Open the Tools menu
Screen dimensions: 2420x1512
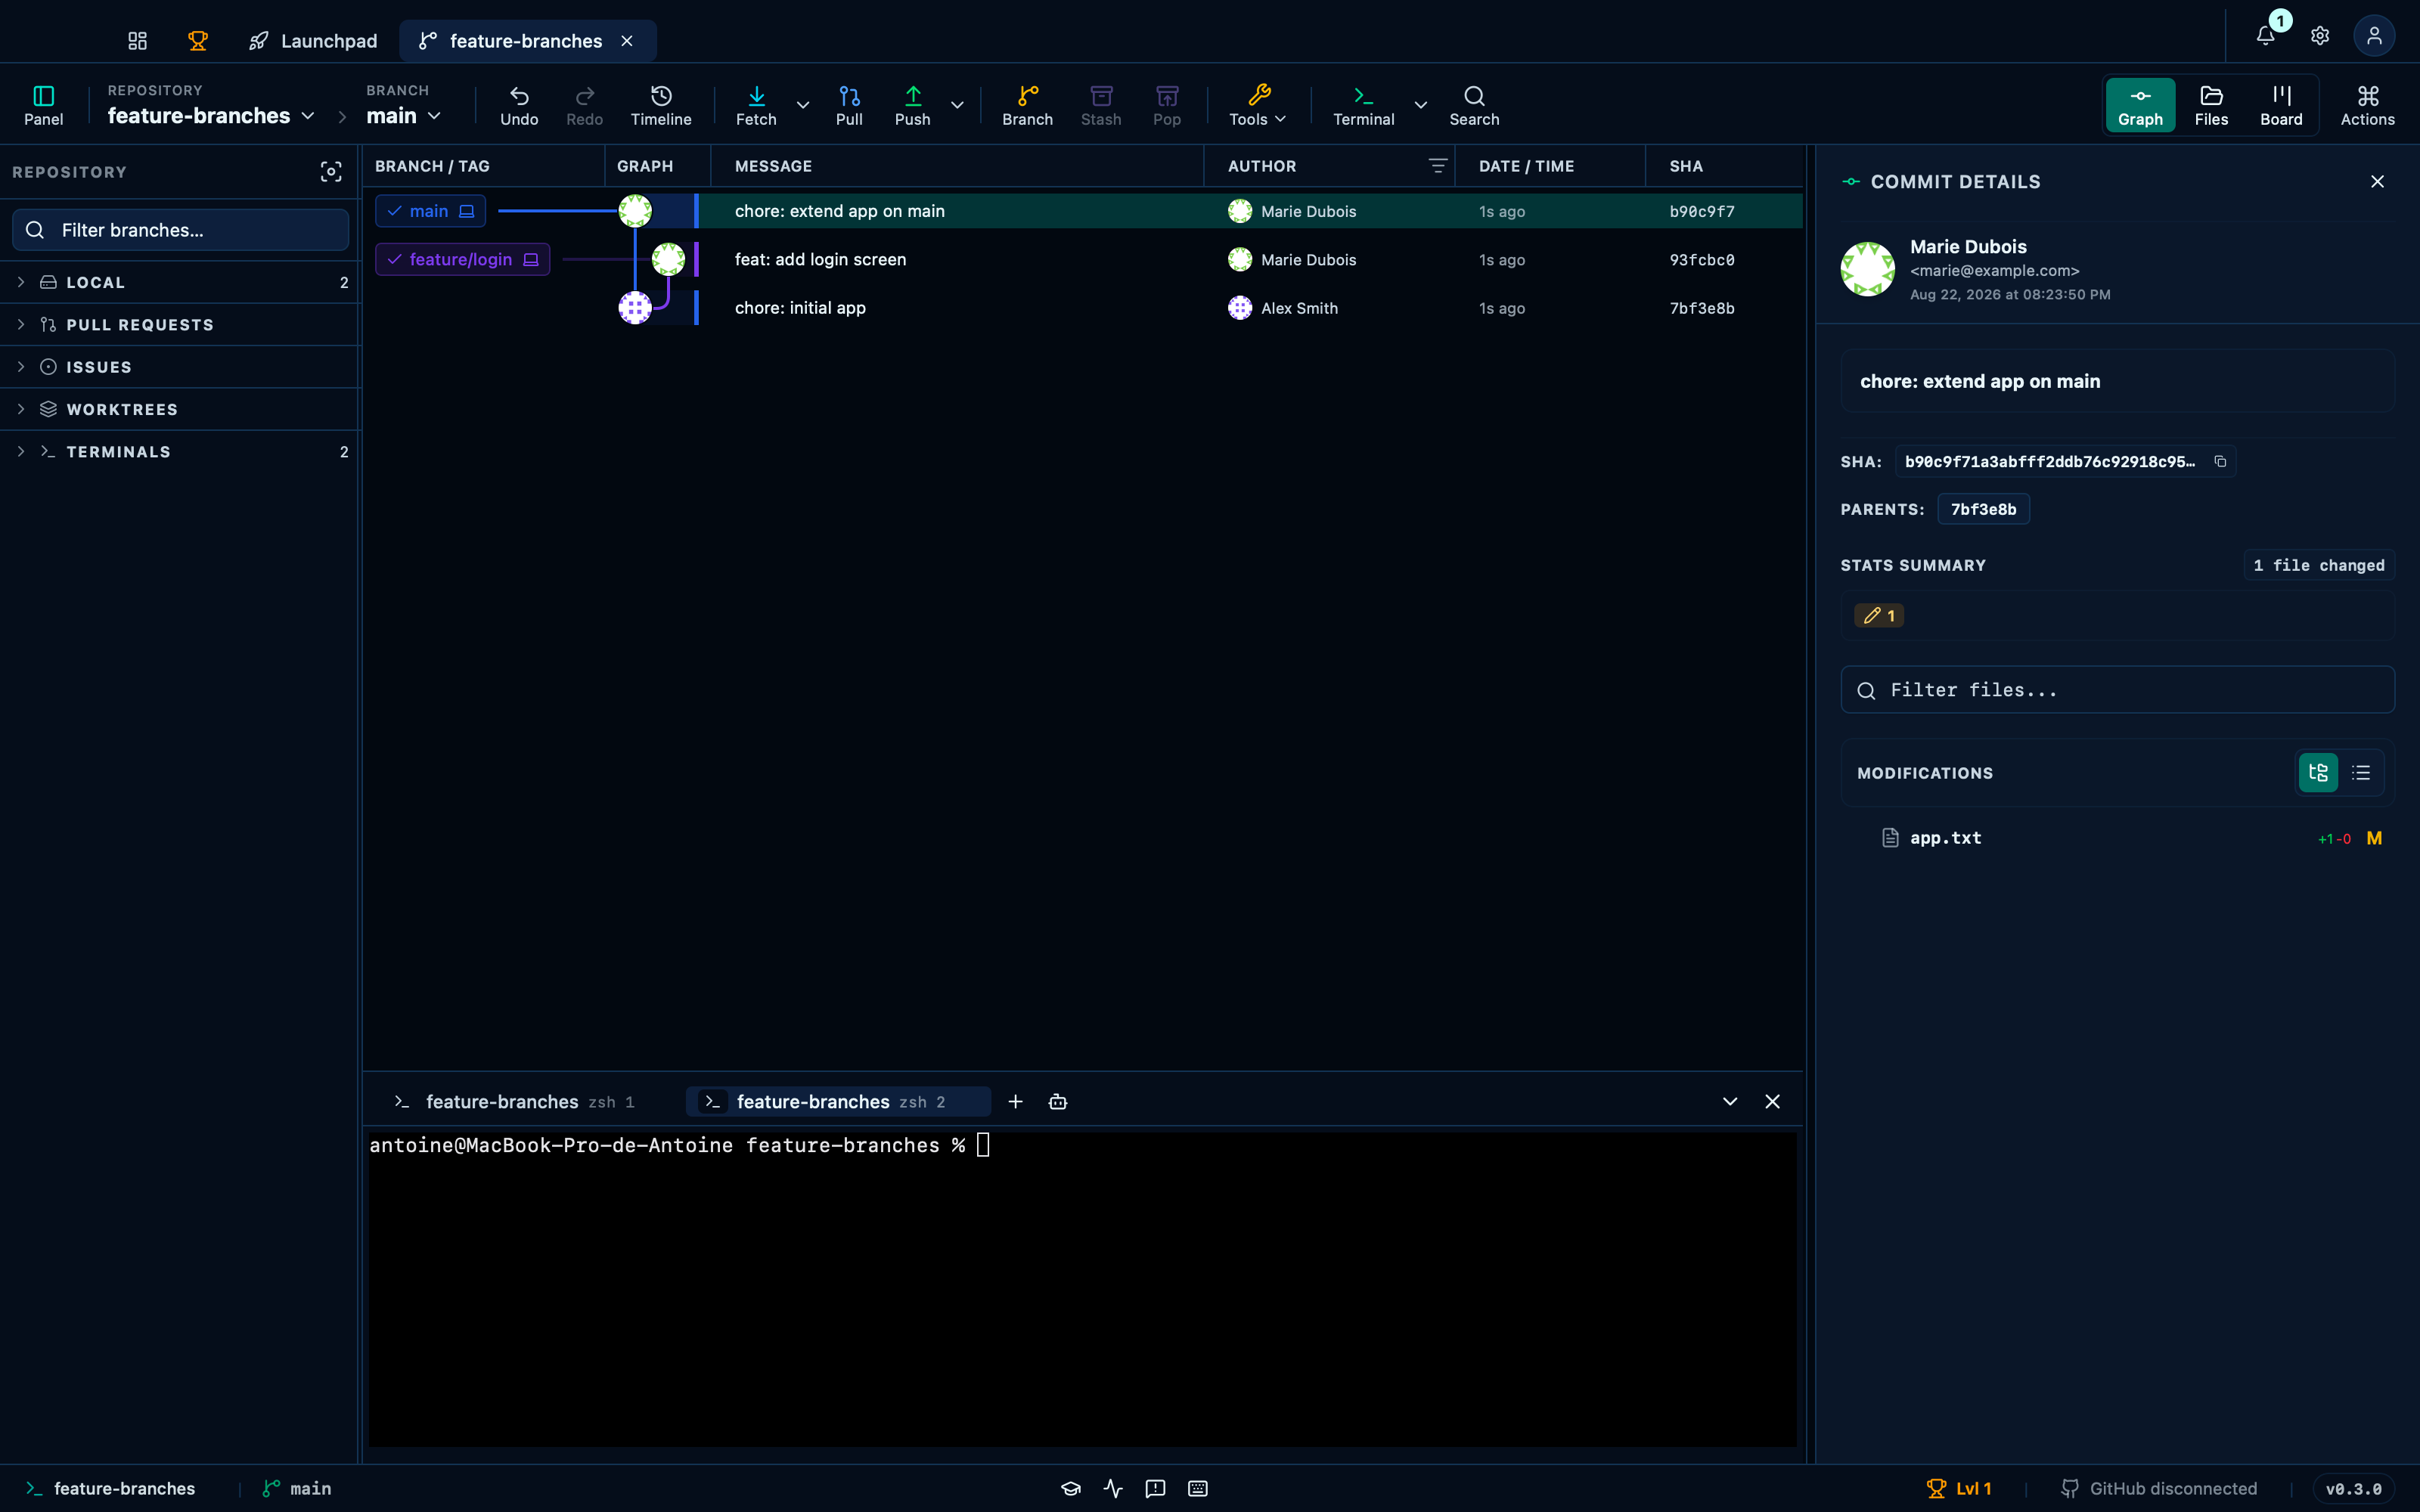pos(1257,105)
